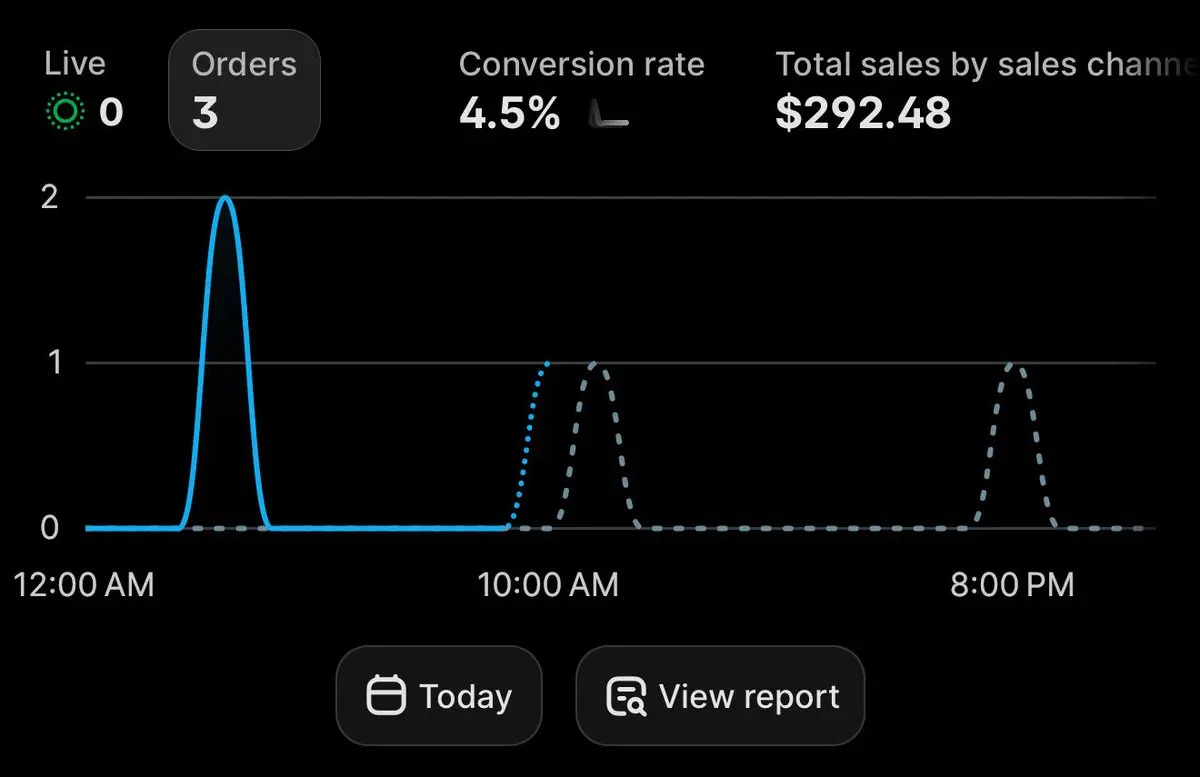Click the Orders count number 3
The width and height of the screenshot is (1200, 777).
pos(205,114)
